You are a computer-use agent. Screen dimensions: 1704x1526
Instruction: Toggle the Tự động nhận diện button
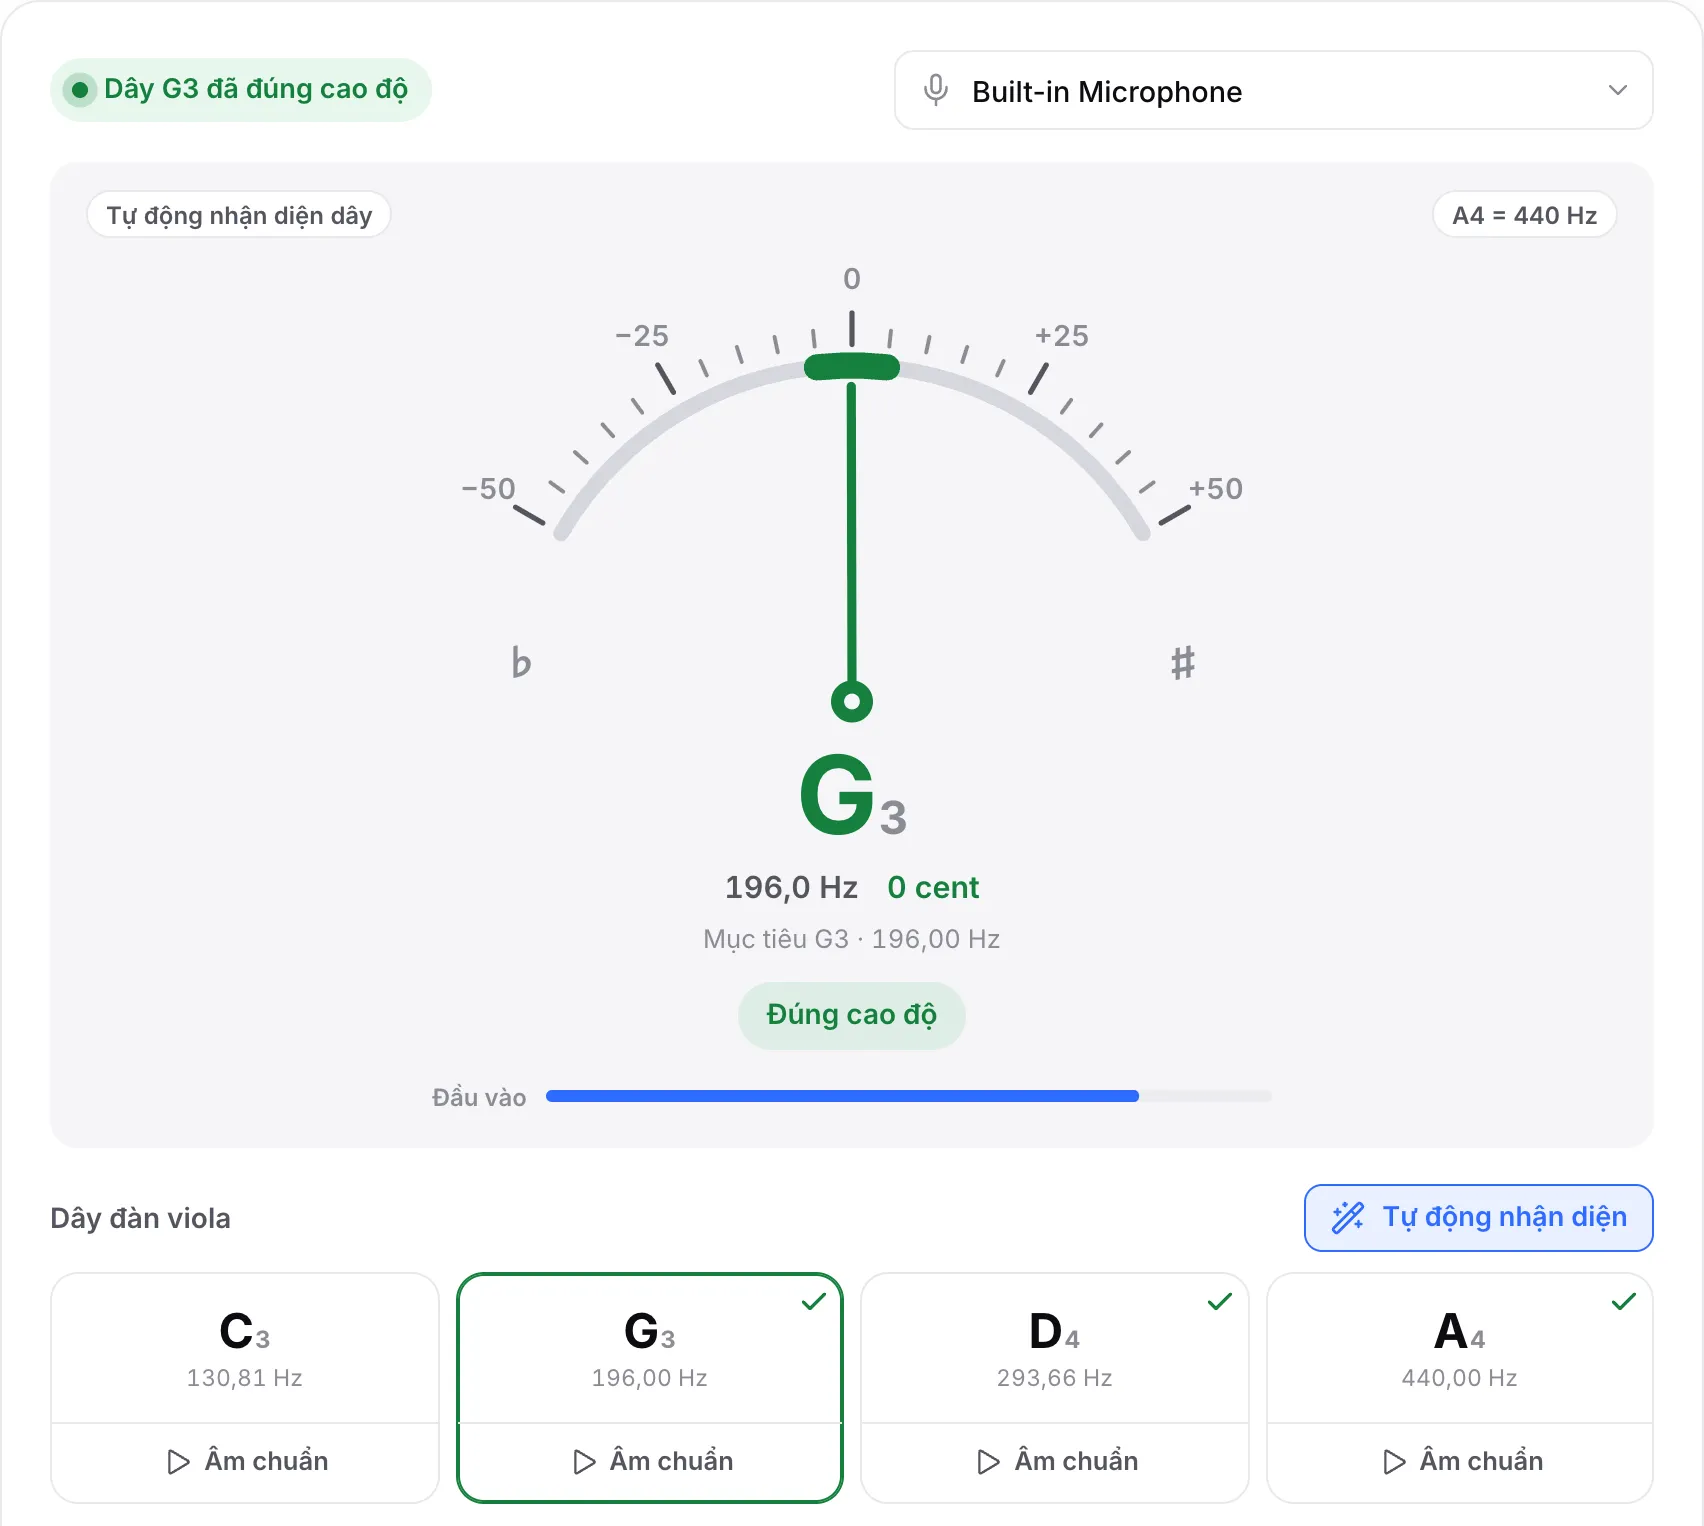click(x=1478, y=1217)
